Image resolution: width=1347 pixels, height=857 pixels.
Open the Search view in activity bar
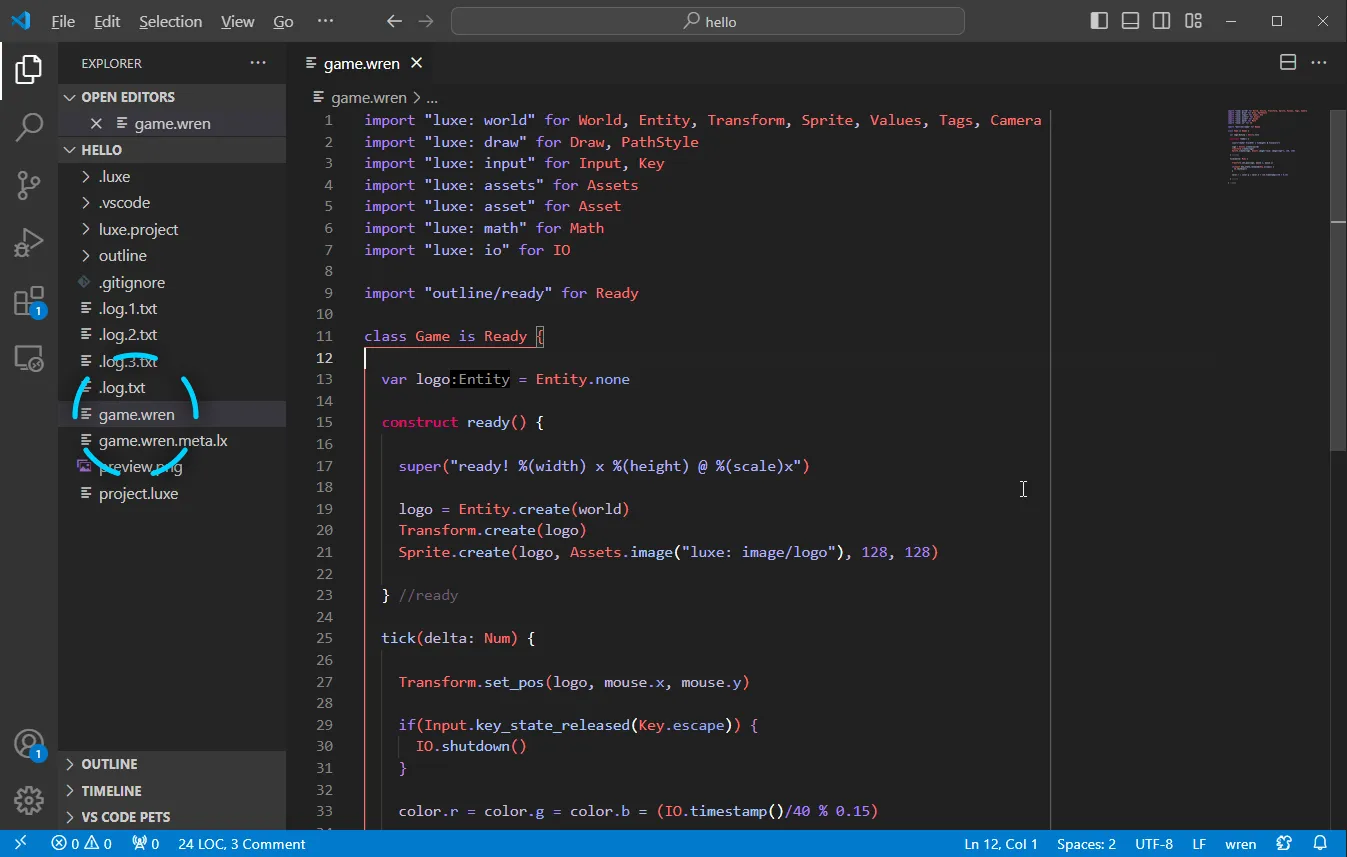29,127
